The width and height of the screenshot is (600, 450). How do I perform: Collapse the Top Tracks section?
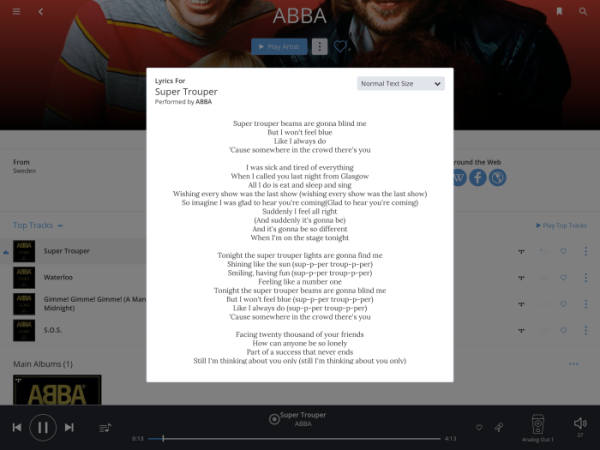(60, 225)
